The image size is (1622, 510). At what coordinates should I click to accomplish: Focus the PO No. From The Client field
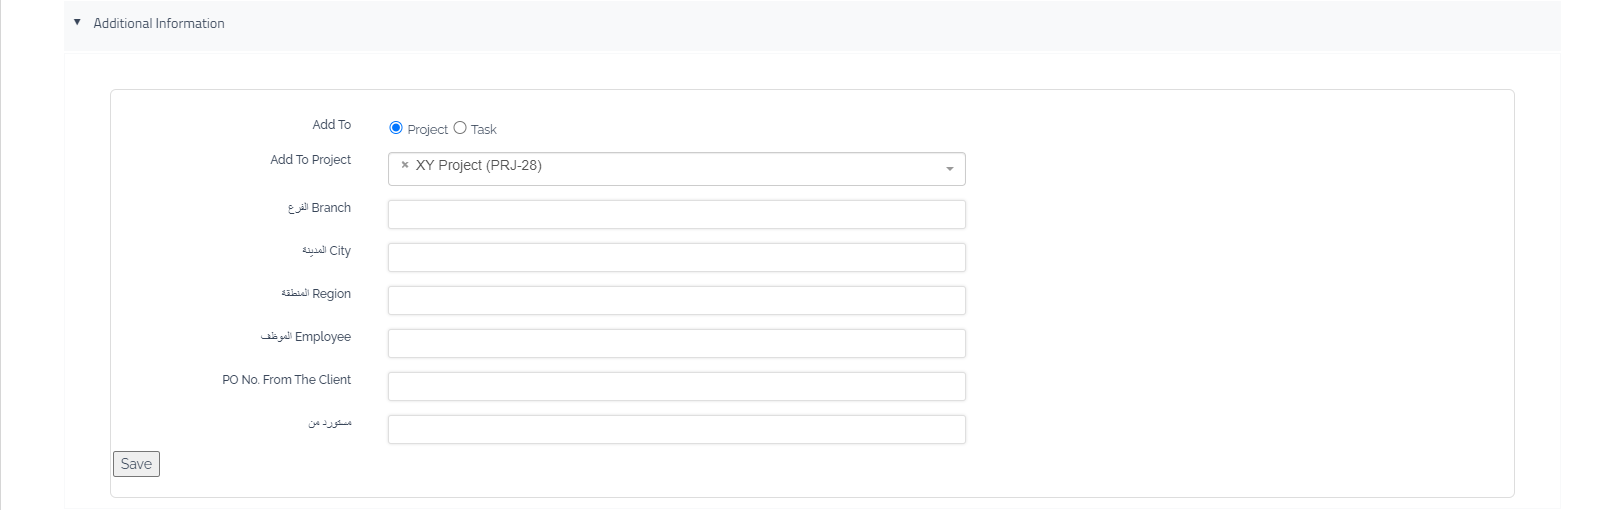tap(676, 386)
